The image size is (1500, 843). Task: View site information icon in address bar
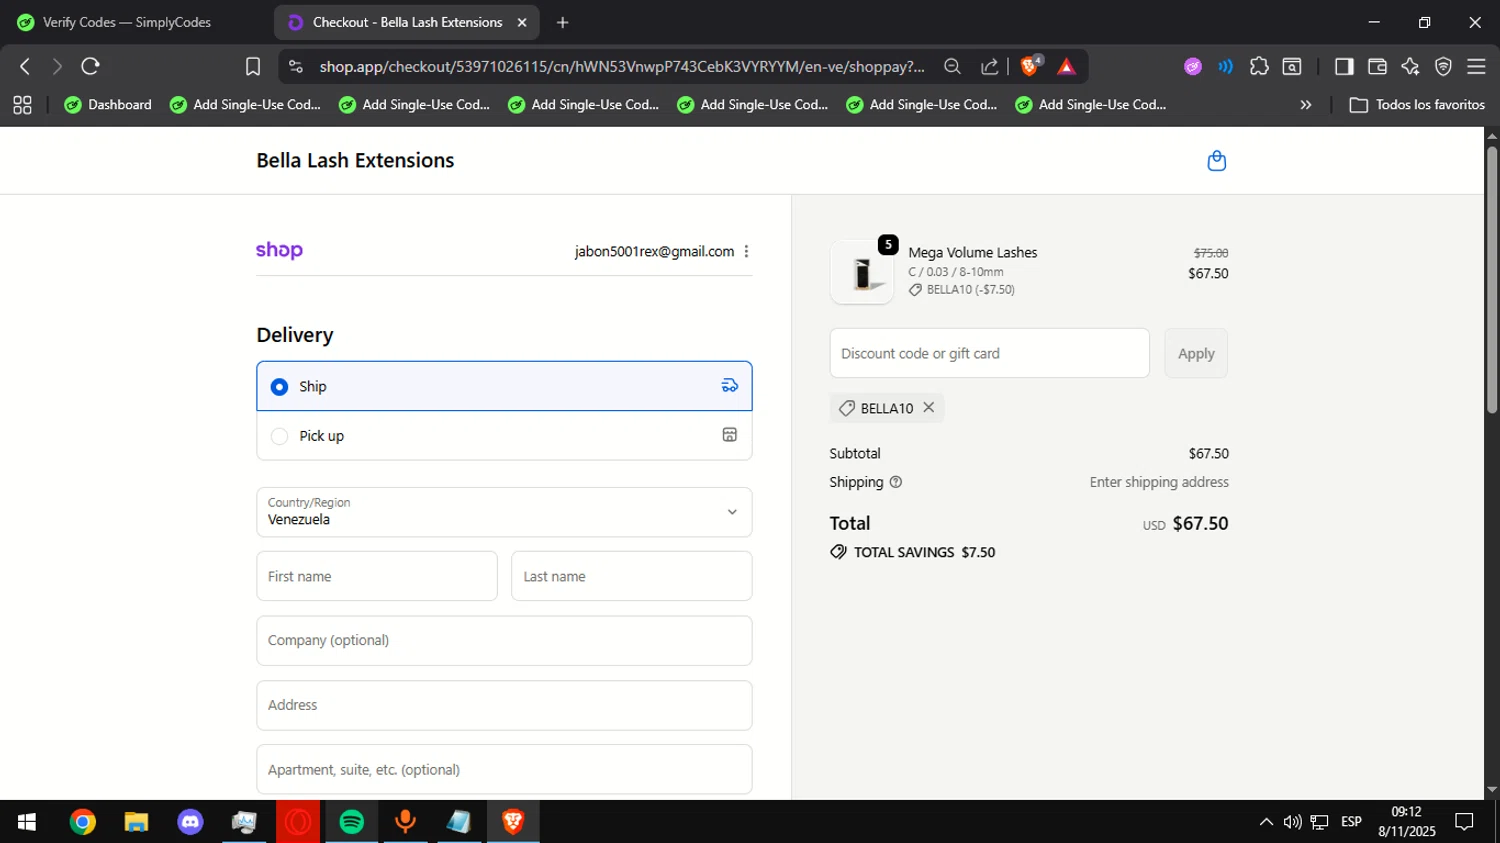(295, 67)
